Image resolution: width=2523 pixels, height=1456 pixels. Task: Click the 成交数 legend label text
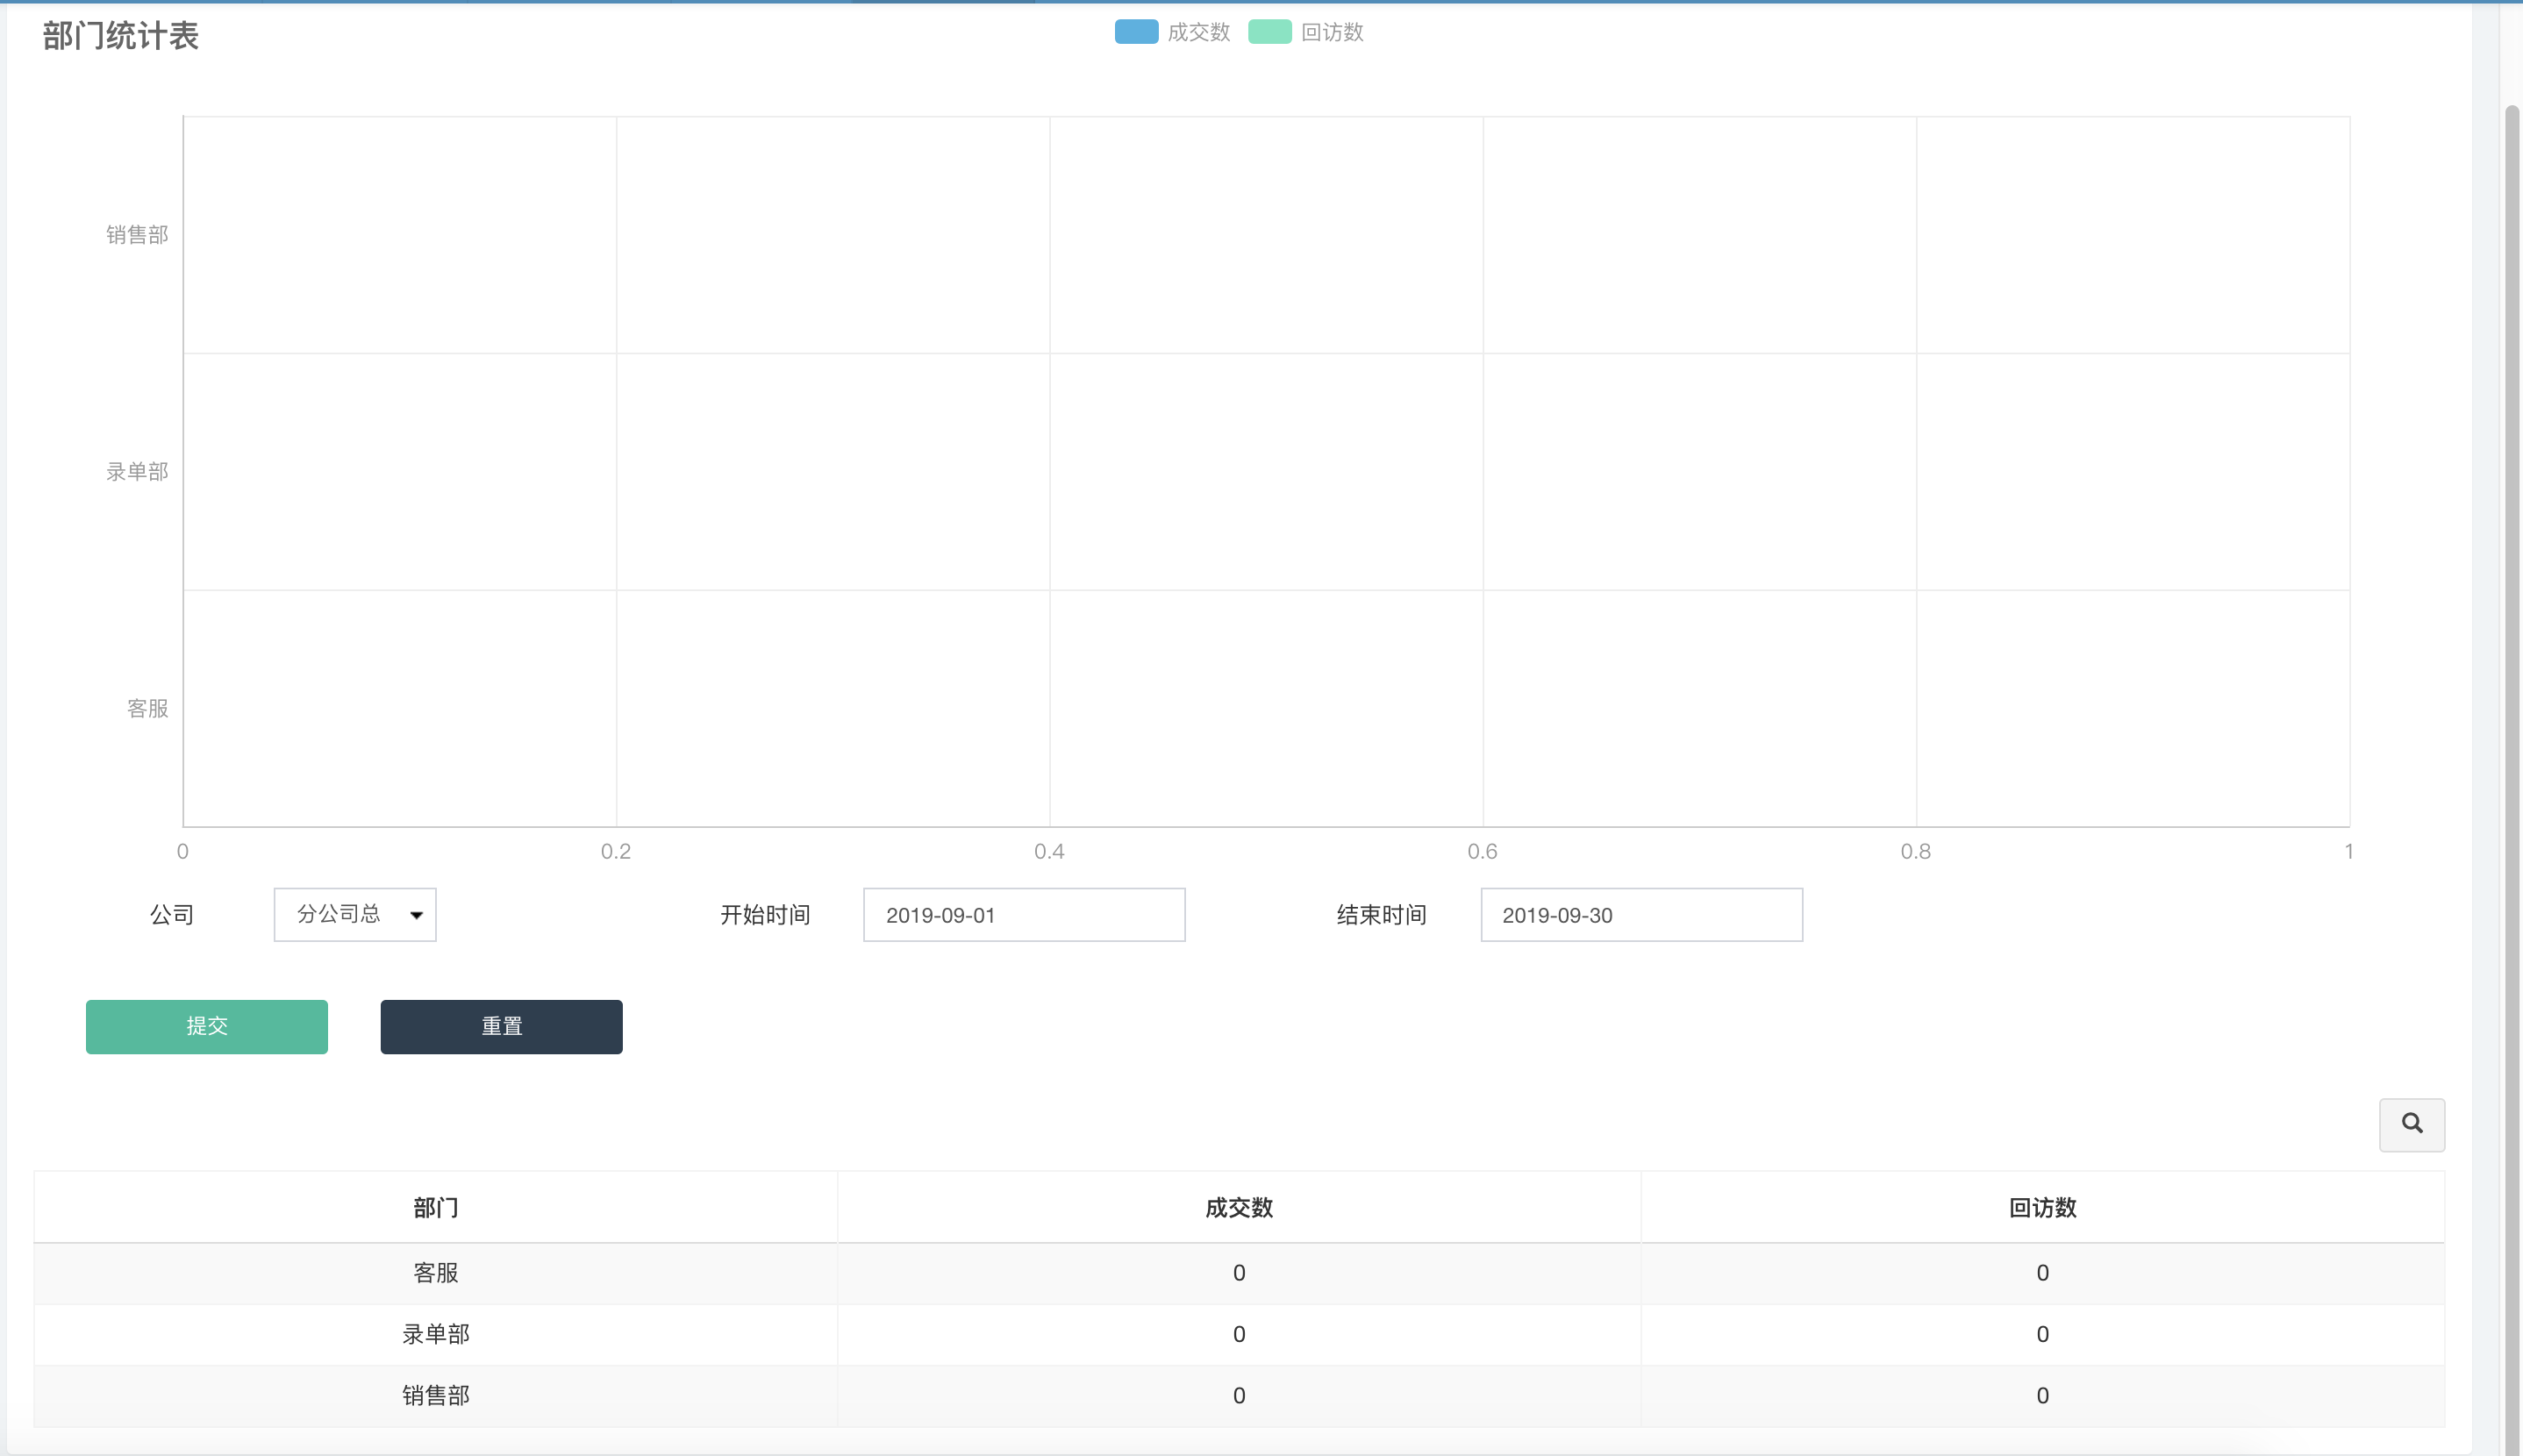tap(1198, 32)
